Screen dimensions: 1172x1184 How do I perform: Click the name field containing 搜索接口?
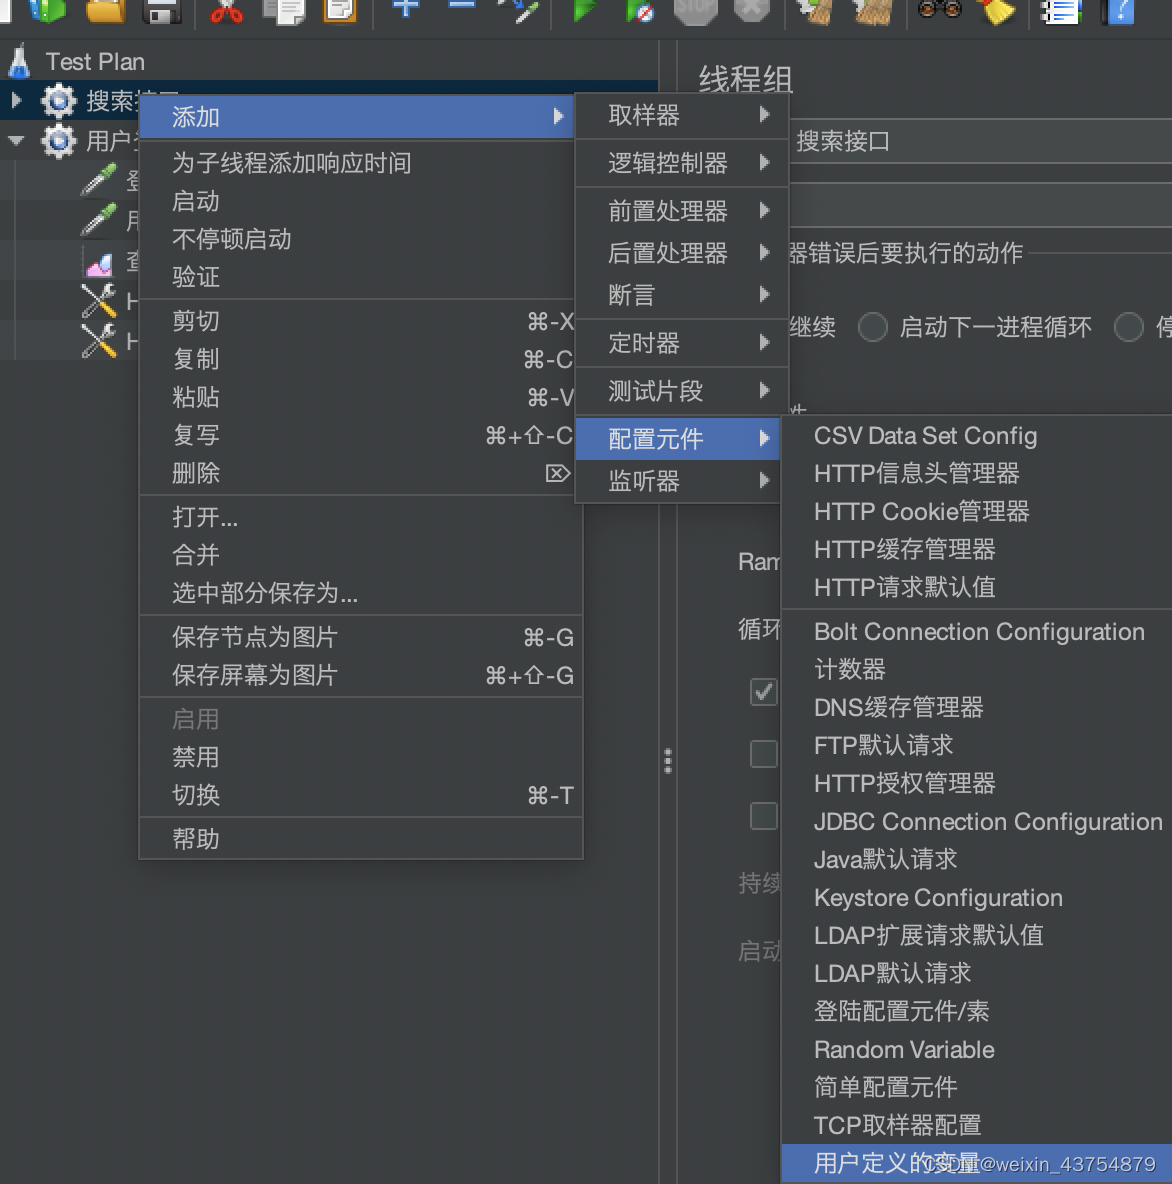980,140
